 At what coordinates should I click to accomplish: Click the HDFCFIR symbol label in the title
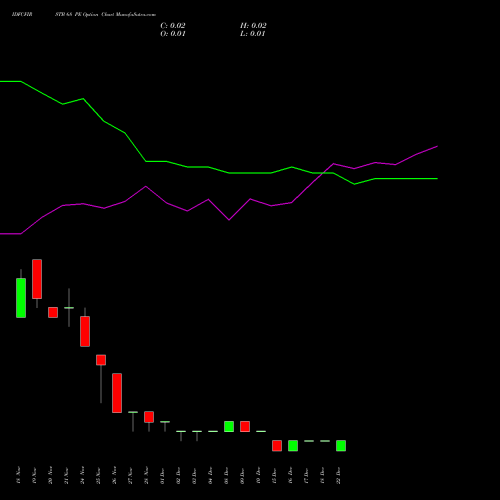22,15
